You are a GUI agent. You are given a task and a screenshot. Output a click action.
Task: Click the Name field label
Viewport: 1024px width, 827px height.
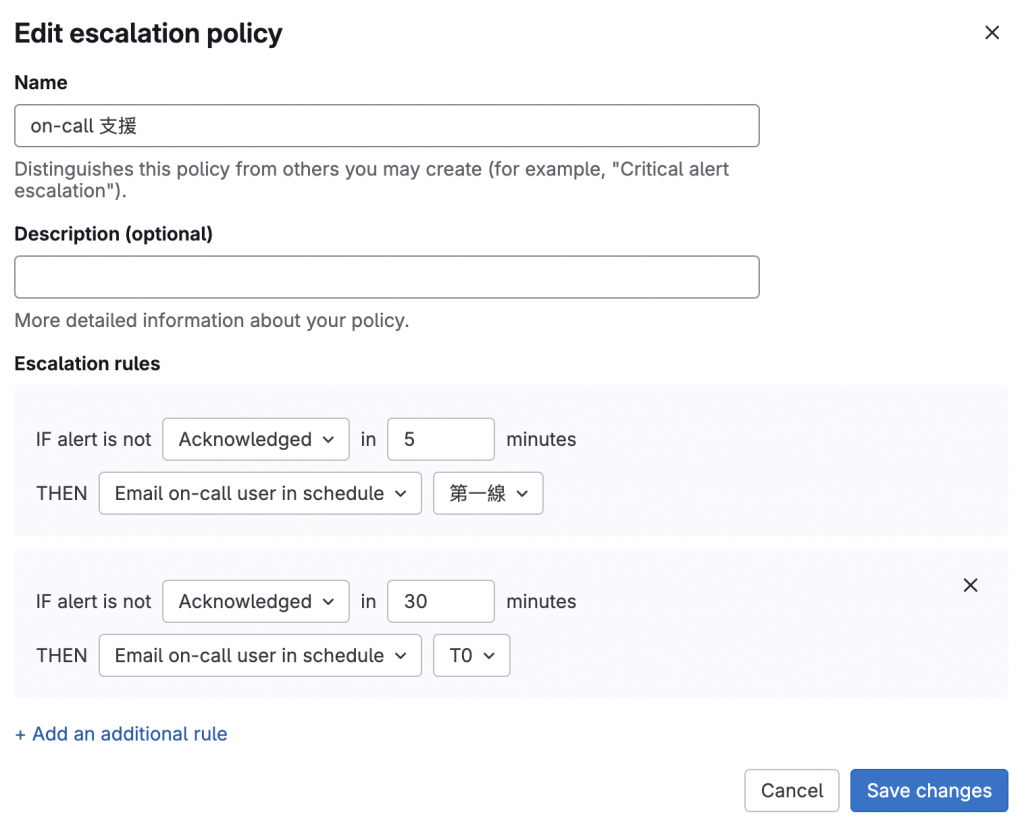pyautogui.click(x=41, y=83)
